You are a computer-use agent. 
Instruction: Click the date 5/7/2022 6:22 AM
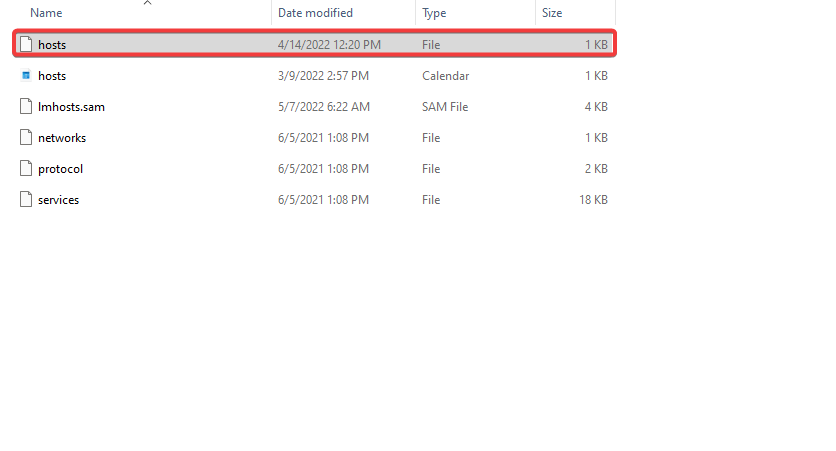click(323, 107)
